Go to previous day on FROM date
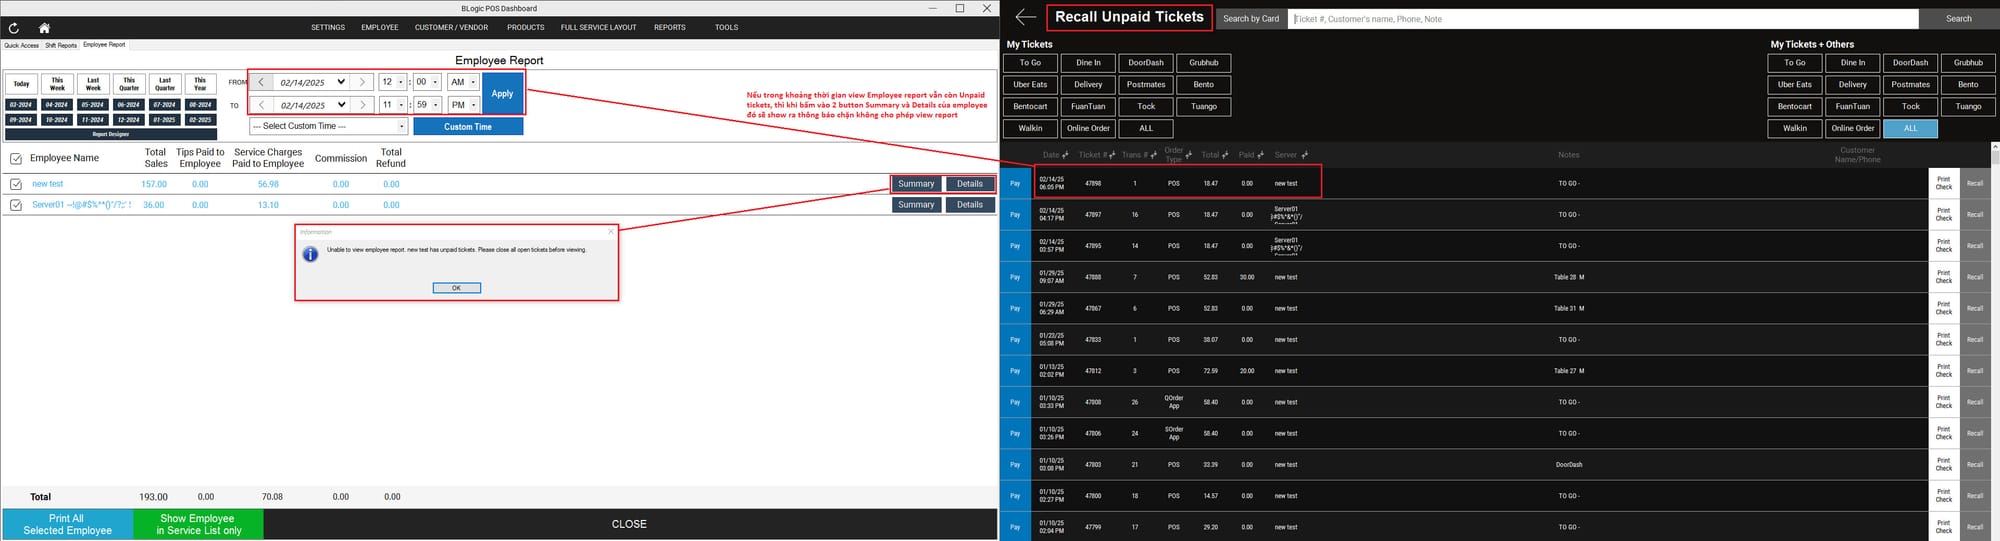Screen dimensions: 2000x541 tap(261, 82)
